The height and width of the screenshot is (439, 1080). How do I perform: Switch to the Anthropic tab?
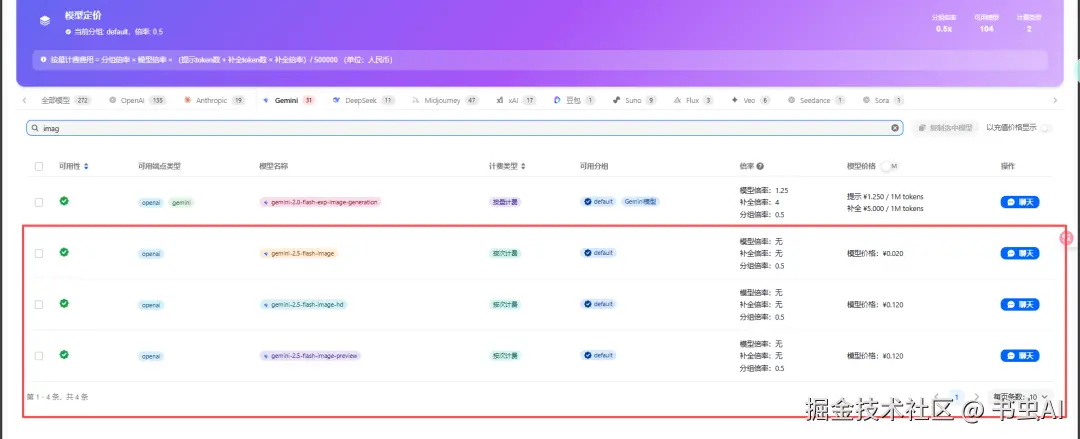pos(214,100)
